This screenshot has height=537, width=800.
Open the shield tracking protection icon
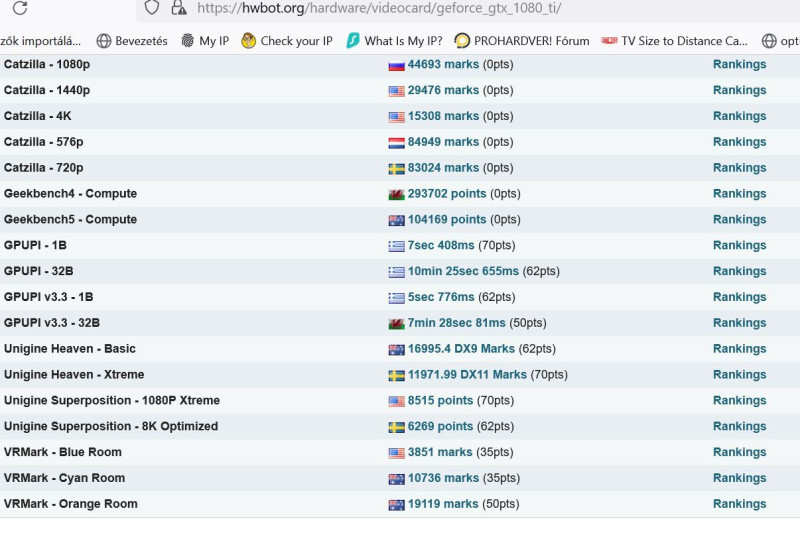(152, 8)
